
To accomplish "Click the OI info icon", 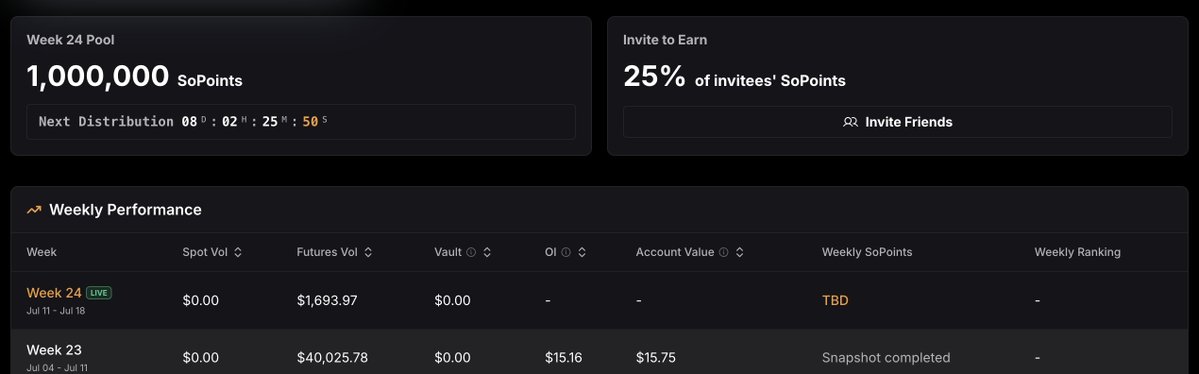I will click(x=566, y=252).
